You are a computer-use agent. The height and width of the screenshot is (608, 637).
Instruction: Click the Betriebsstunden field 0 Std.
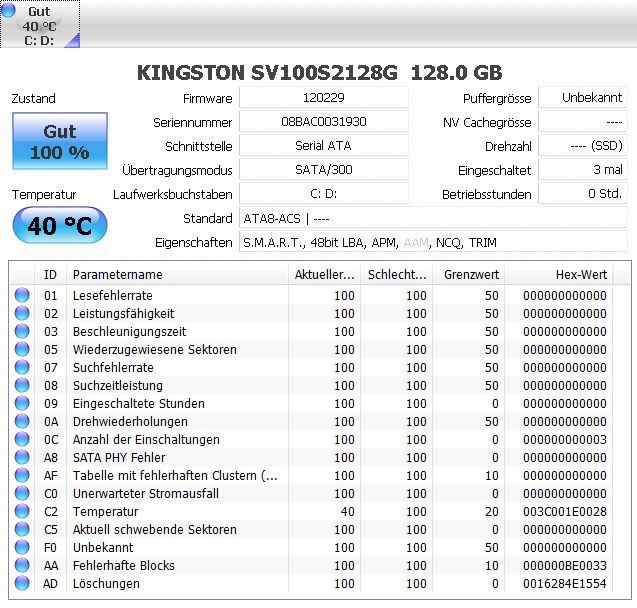click(583, 193)
